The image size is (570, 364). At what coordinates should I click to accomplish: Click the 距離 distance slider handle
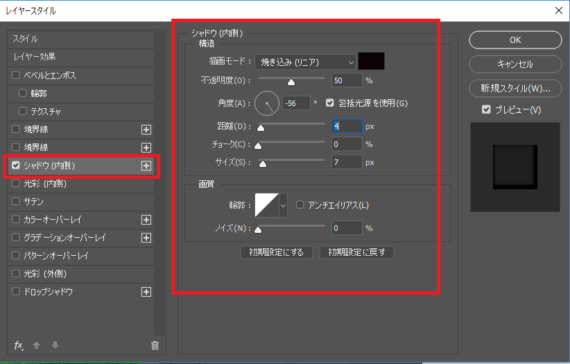[x=261, y=128]
